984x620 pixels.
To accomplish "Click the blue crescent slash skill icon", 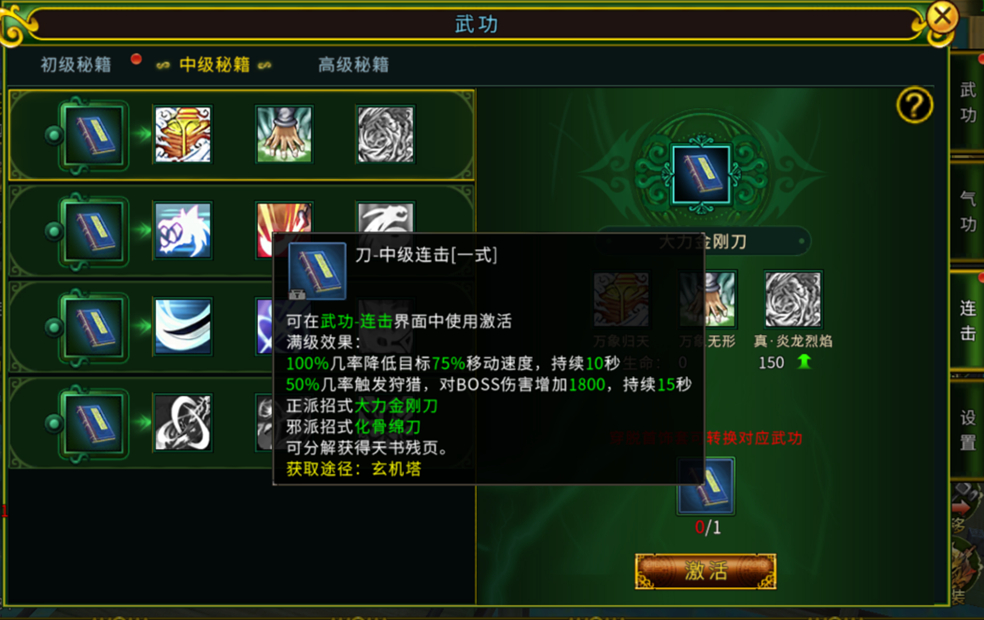I will click(x=183, y=326).
